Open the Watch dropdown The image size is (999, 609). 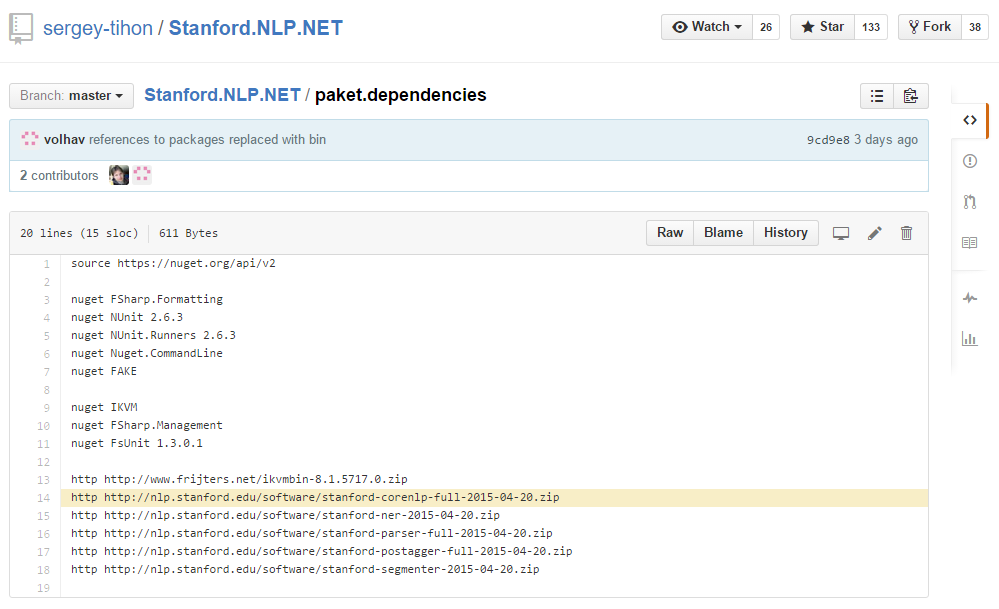click(x=707, y=27)
